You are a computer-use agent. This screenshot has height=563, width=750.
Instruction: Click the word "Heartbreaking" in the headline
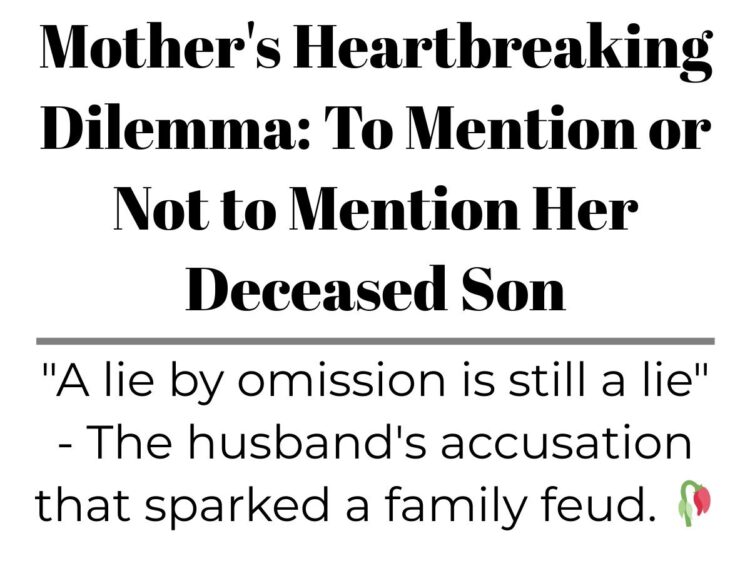pyautogui.click(x=504, y=51)
